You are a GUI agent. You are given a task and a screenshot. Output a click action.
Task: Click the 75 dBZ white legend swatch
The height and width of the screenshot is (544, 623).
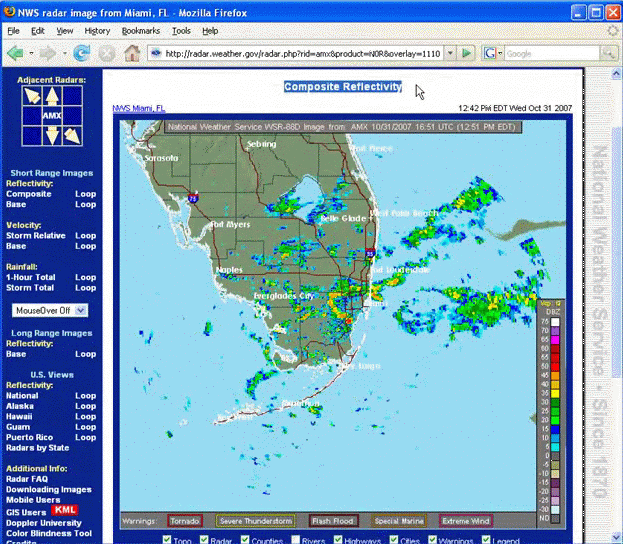point(555,321)
